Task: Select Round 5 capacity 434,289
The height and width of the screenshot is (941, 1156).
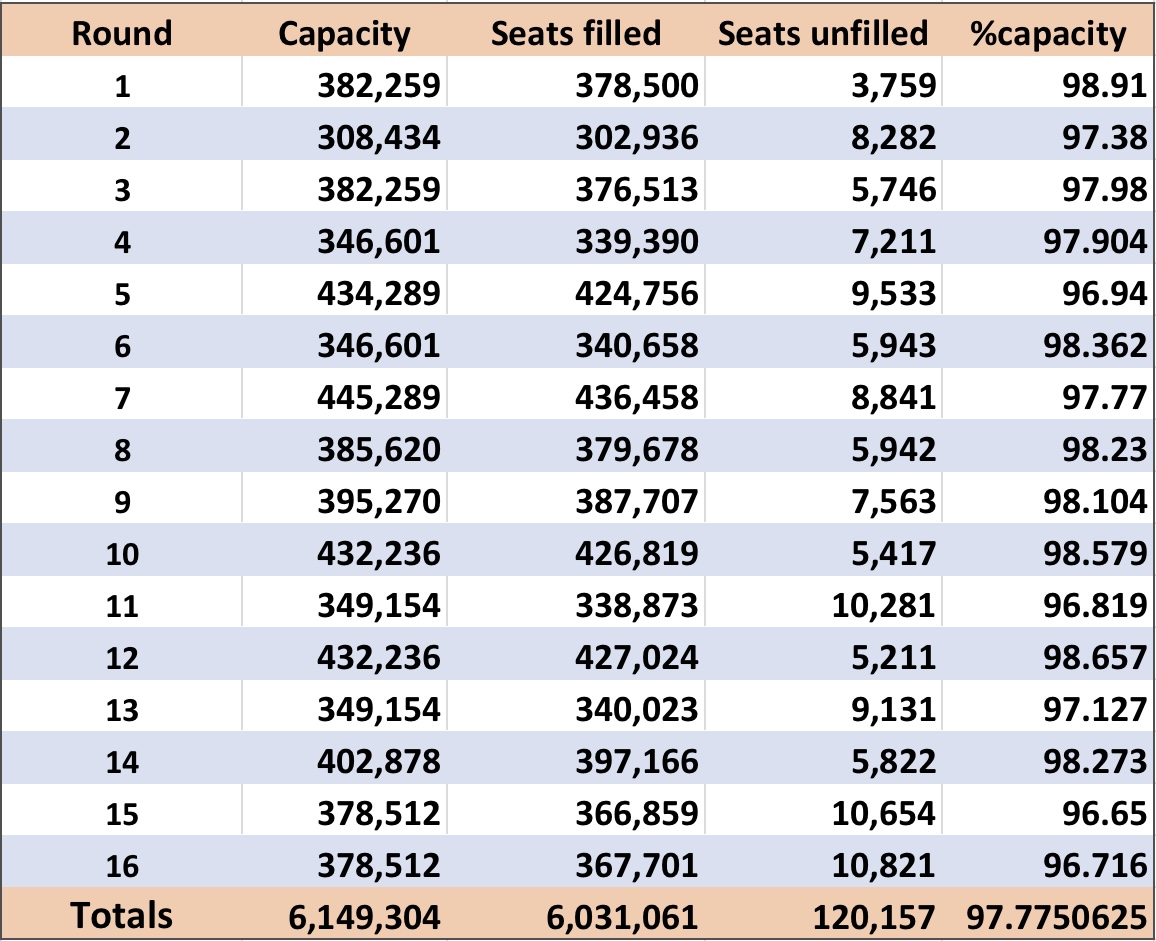Action: pyautogui.click(x=379, y=294)
